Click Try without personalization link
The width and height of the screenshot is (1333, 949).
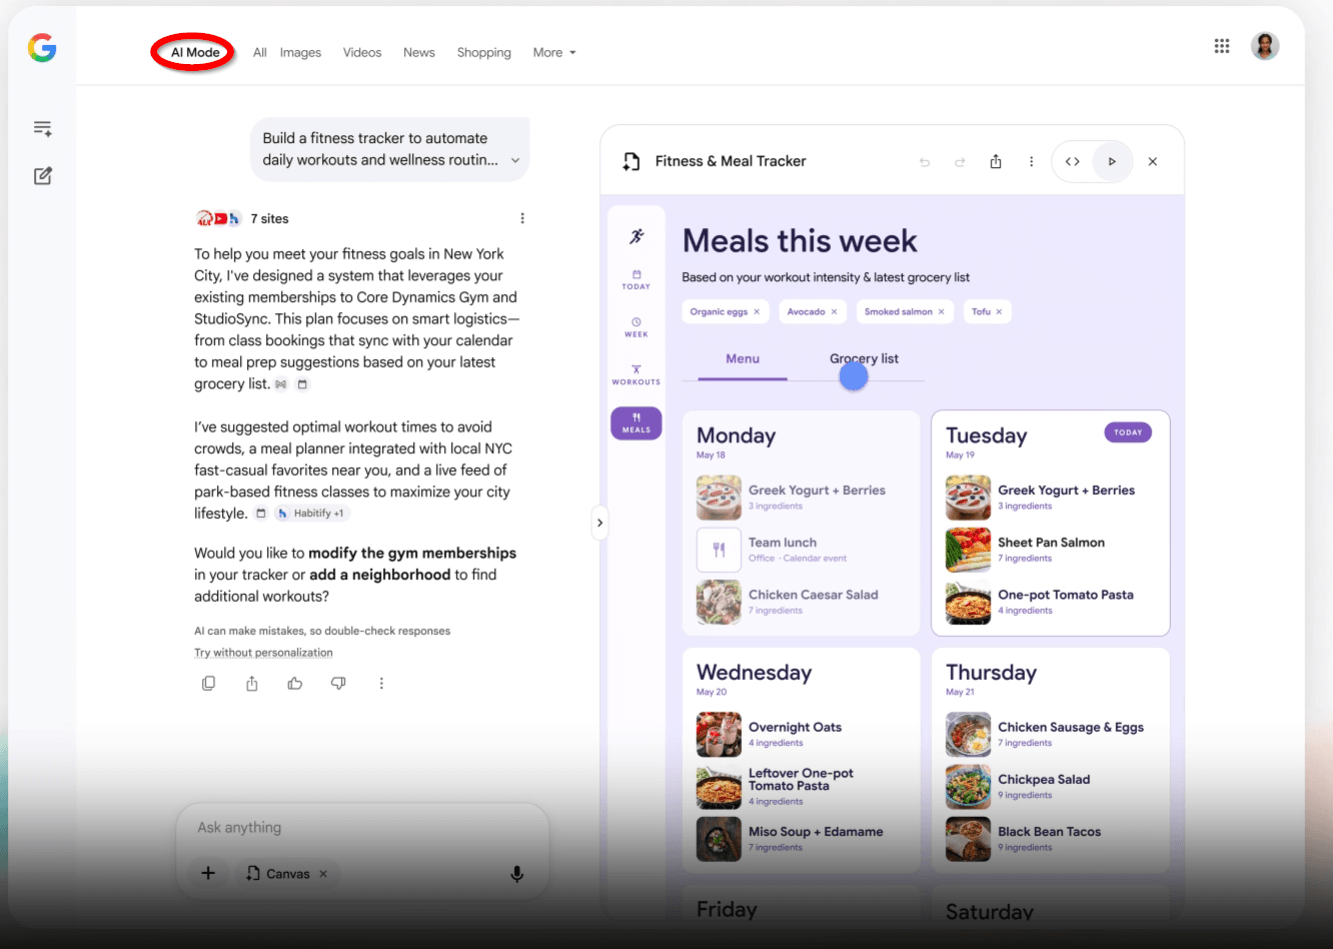[x=263, y=652]
